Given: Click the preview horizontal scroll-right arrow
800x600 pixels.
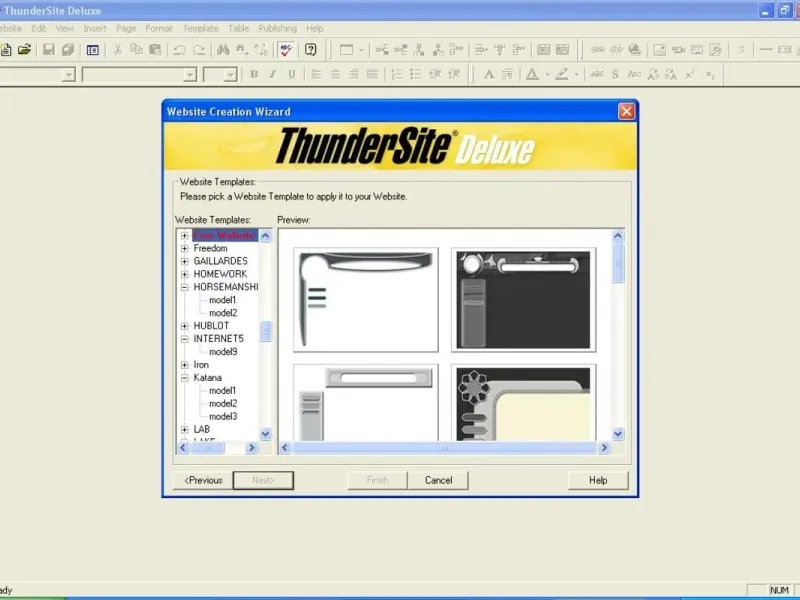Looking at the screenshot, I should point(604,448).
